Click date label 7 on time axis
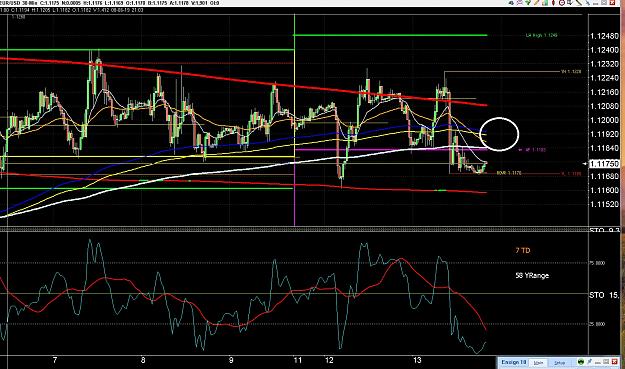This screenshot has width=625, height=369. click(55, 360)
